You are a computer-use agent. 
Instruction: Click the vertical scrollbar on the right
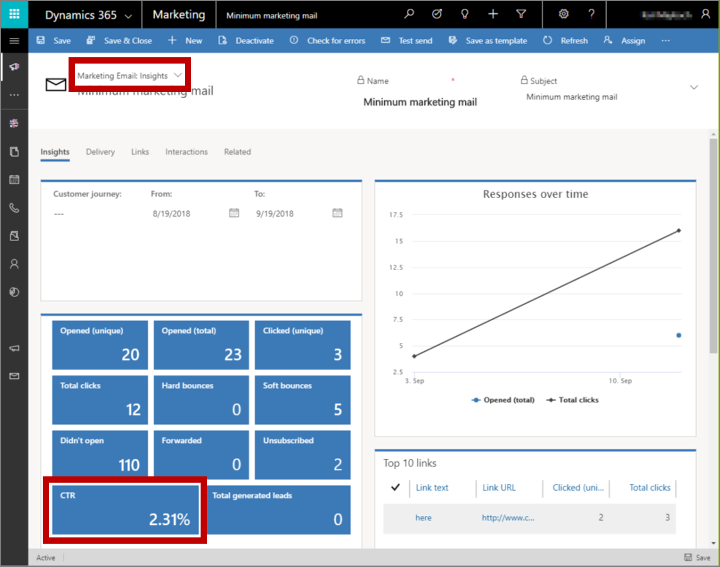[713, 250]
